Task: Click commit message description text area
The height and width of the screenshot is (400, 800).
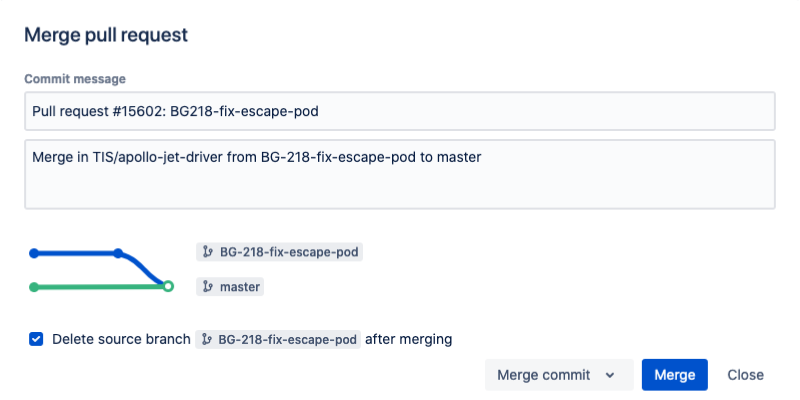Action: point(400,174)
